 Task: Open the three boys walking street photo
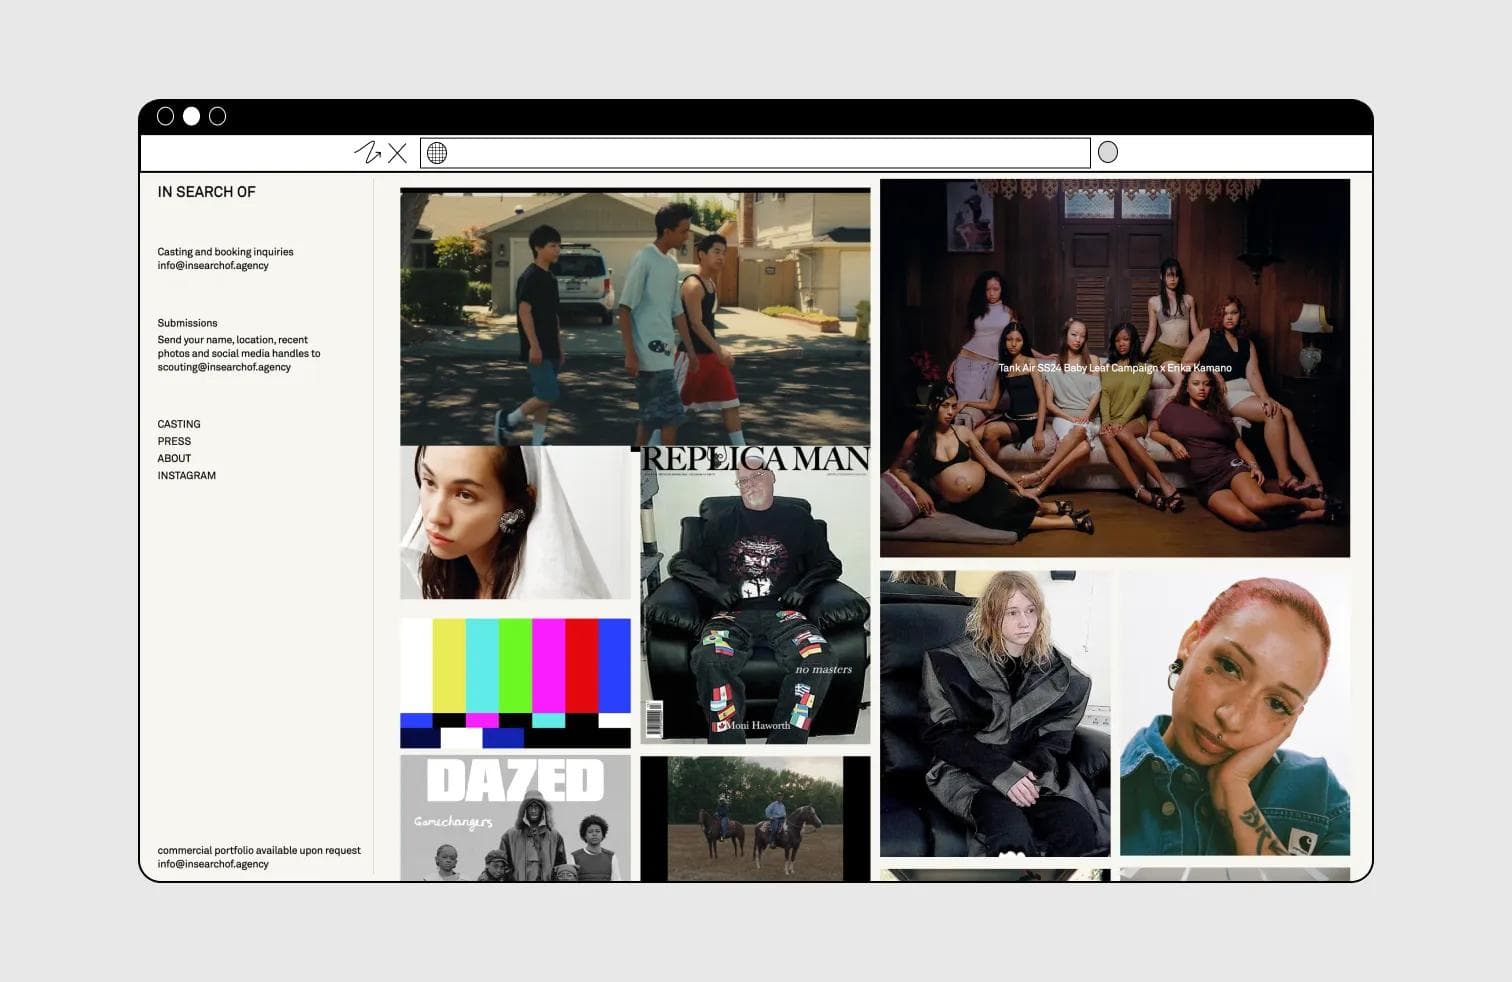(635, 316)
